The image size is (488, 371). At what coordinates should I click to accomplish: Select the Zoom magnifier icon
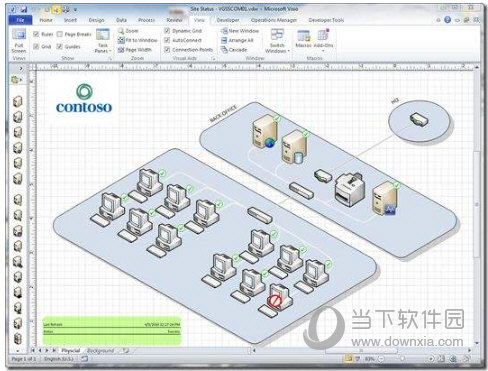(x=121, y=31)
